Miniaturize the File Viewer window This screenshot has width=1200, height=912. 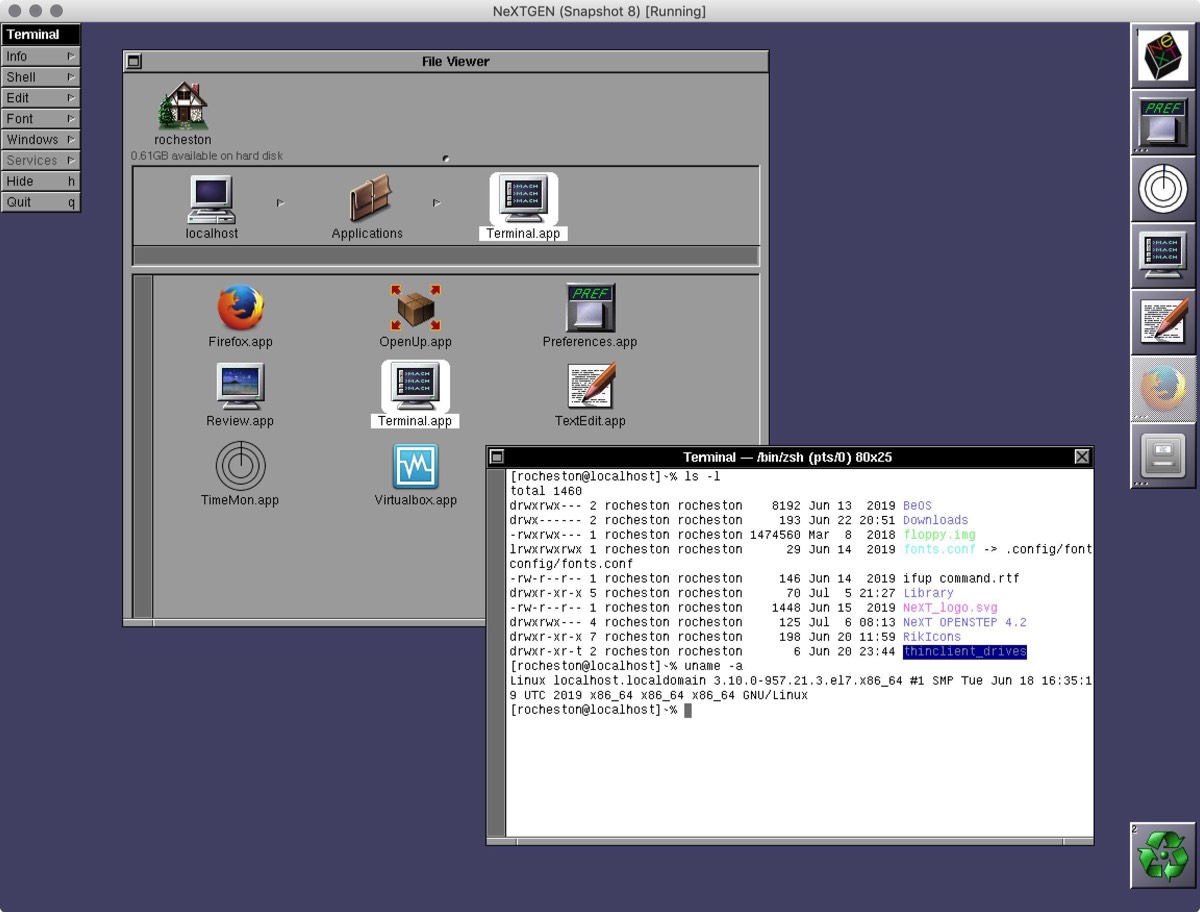tap(134, 62)
